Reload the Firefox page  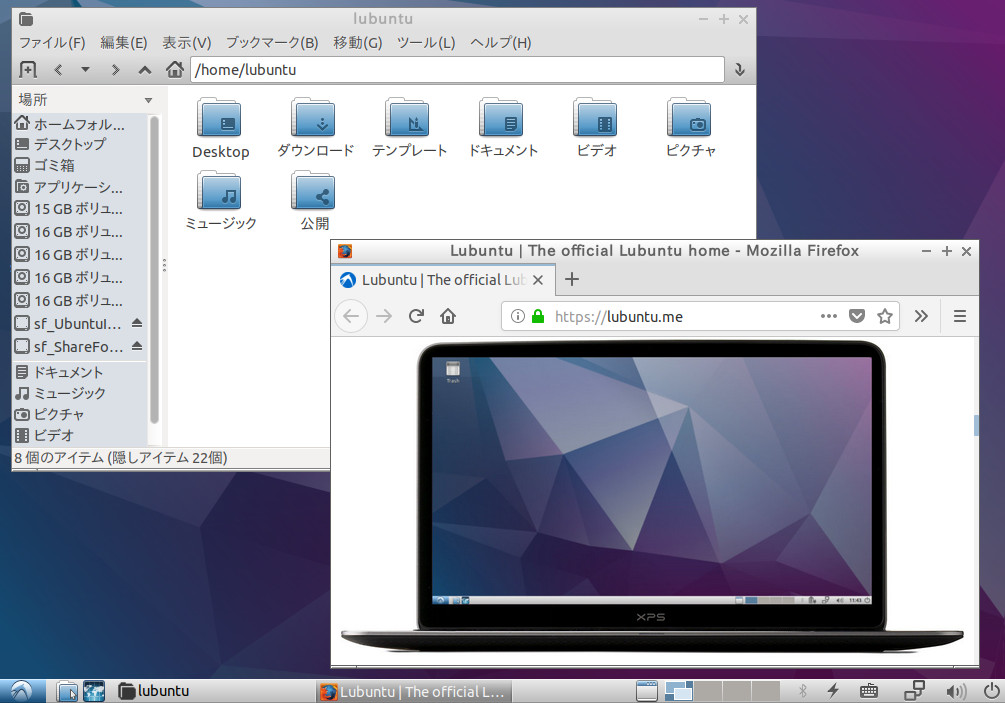coord(416,316)
